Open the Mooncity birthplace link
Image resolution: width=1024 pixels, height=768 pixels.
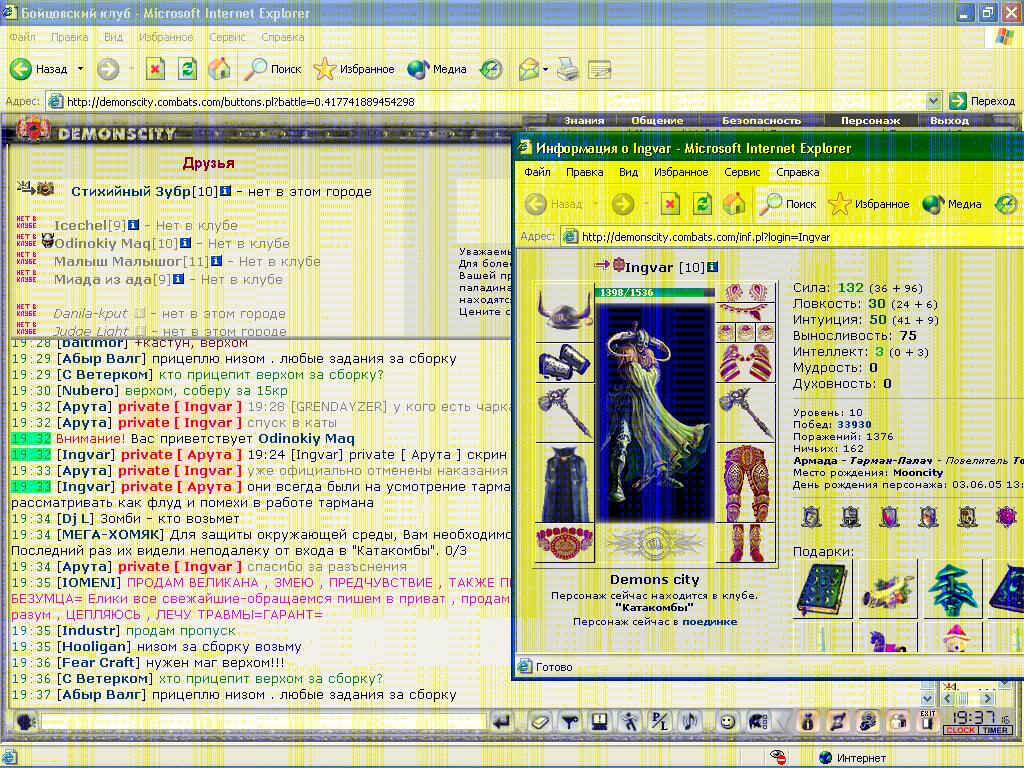(918, 472)
